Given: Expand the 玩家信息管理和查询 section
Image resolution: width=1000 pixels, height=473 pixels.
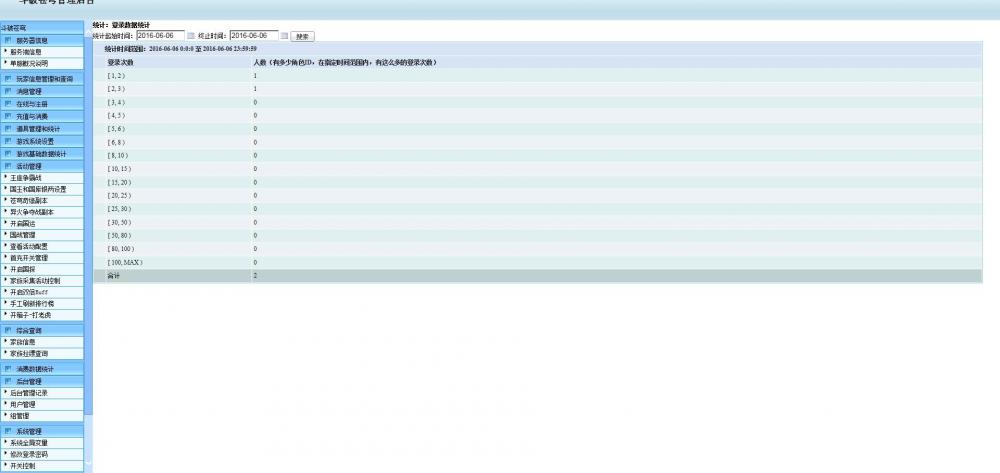Looking at the screenshot, I should [x=44, y=78].
